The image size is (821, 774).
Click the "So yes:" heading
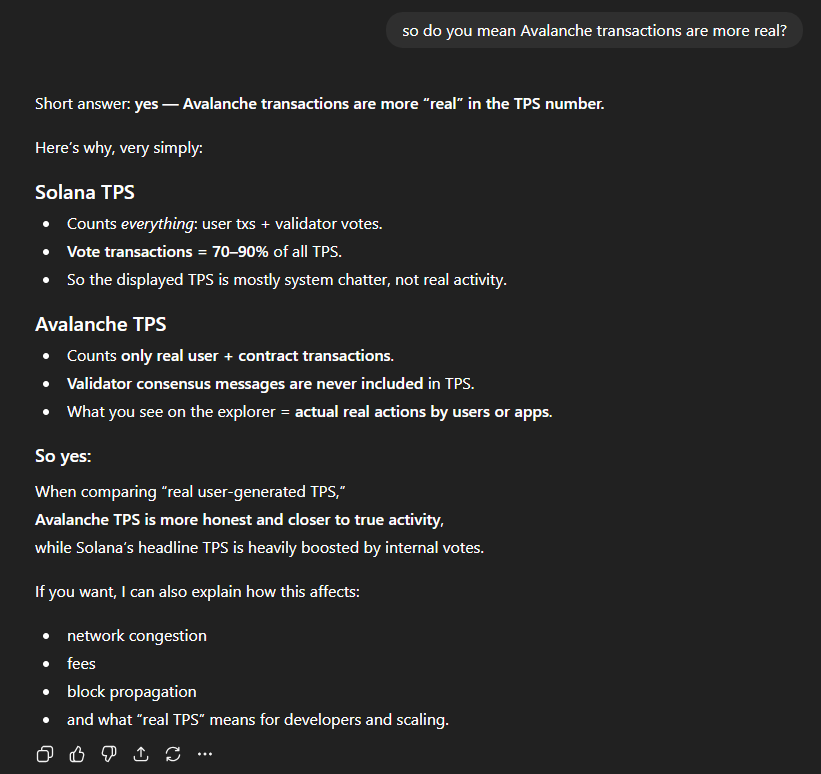point(64,457)
